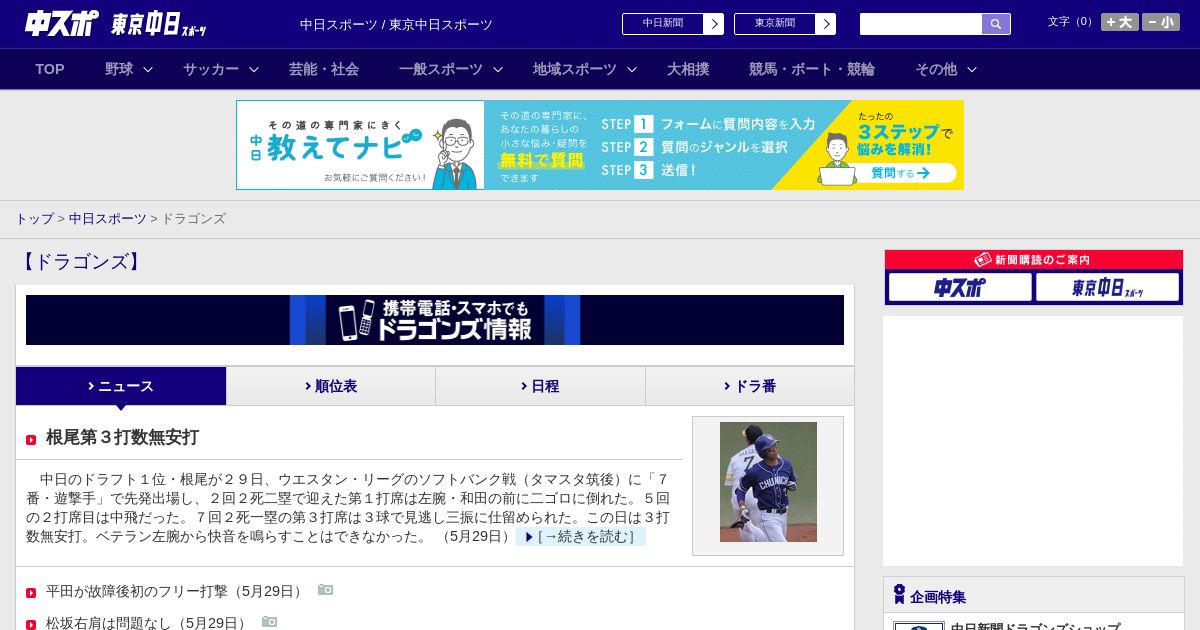The height and width of the screenshot is (630, 1200).
Task: Switch to the 日程 tab
Action: click(x=540, y=386)
